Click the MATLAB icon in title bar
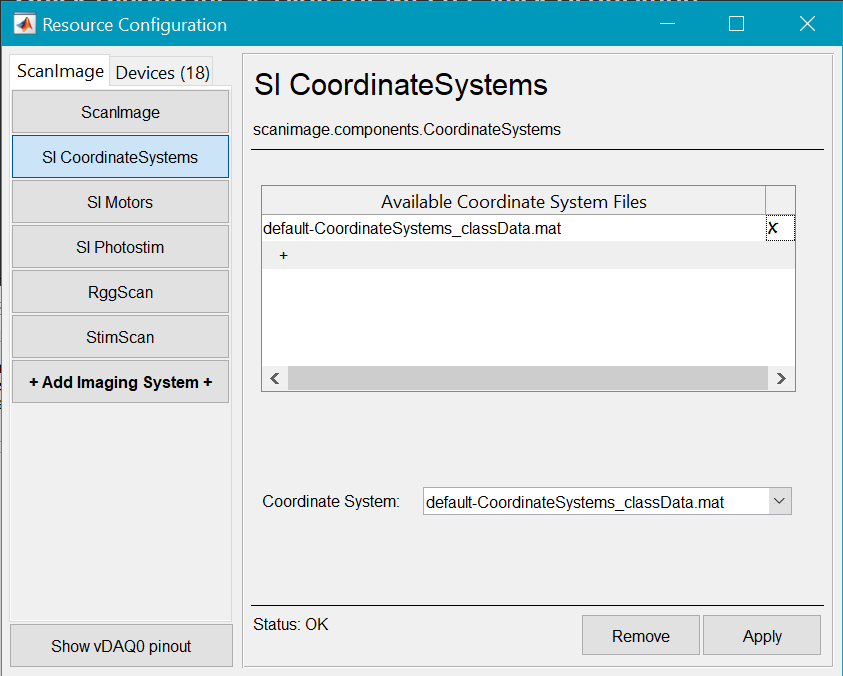843x676 pixels. pyautogui.click(x=24, y=24)
